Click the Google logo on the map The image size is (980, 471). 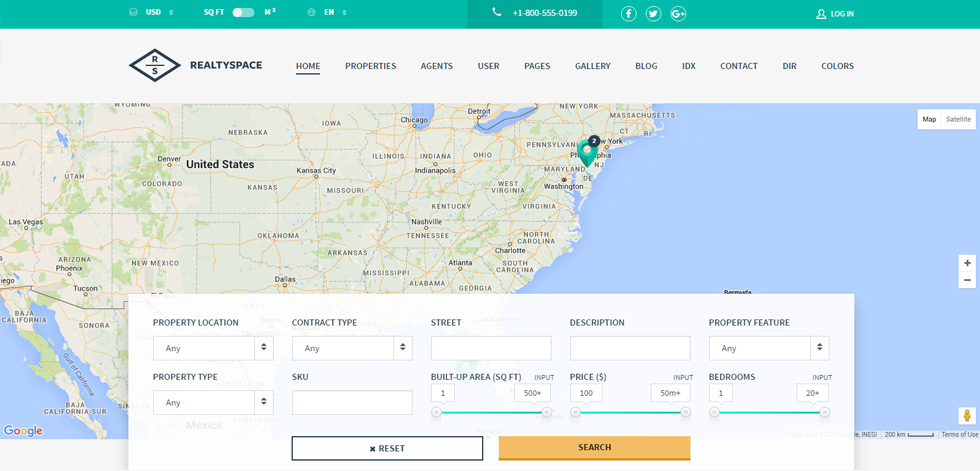[22, 430]
